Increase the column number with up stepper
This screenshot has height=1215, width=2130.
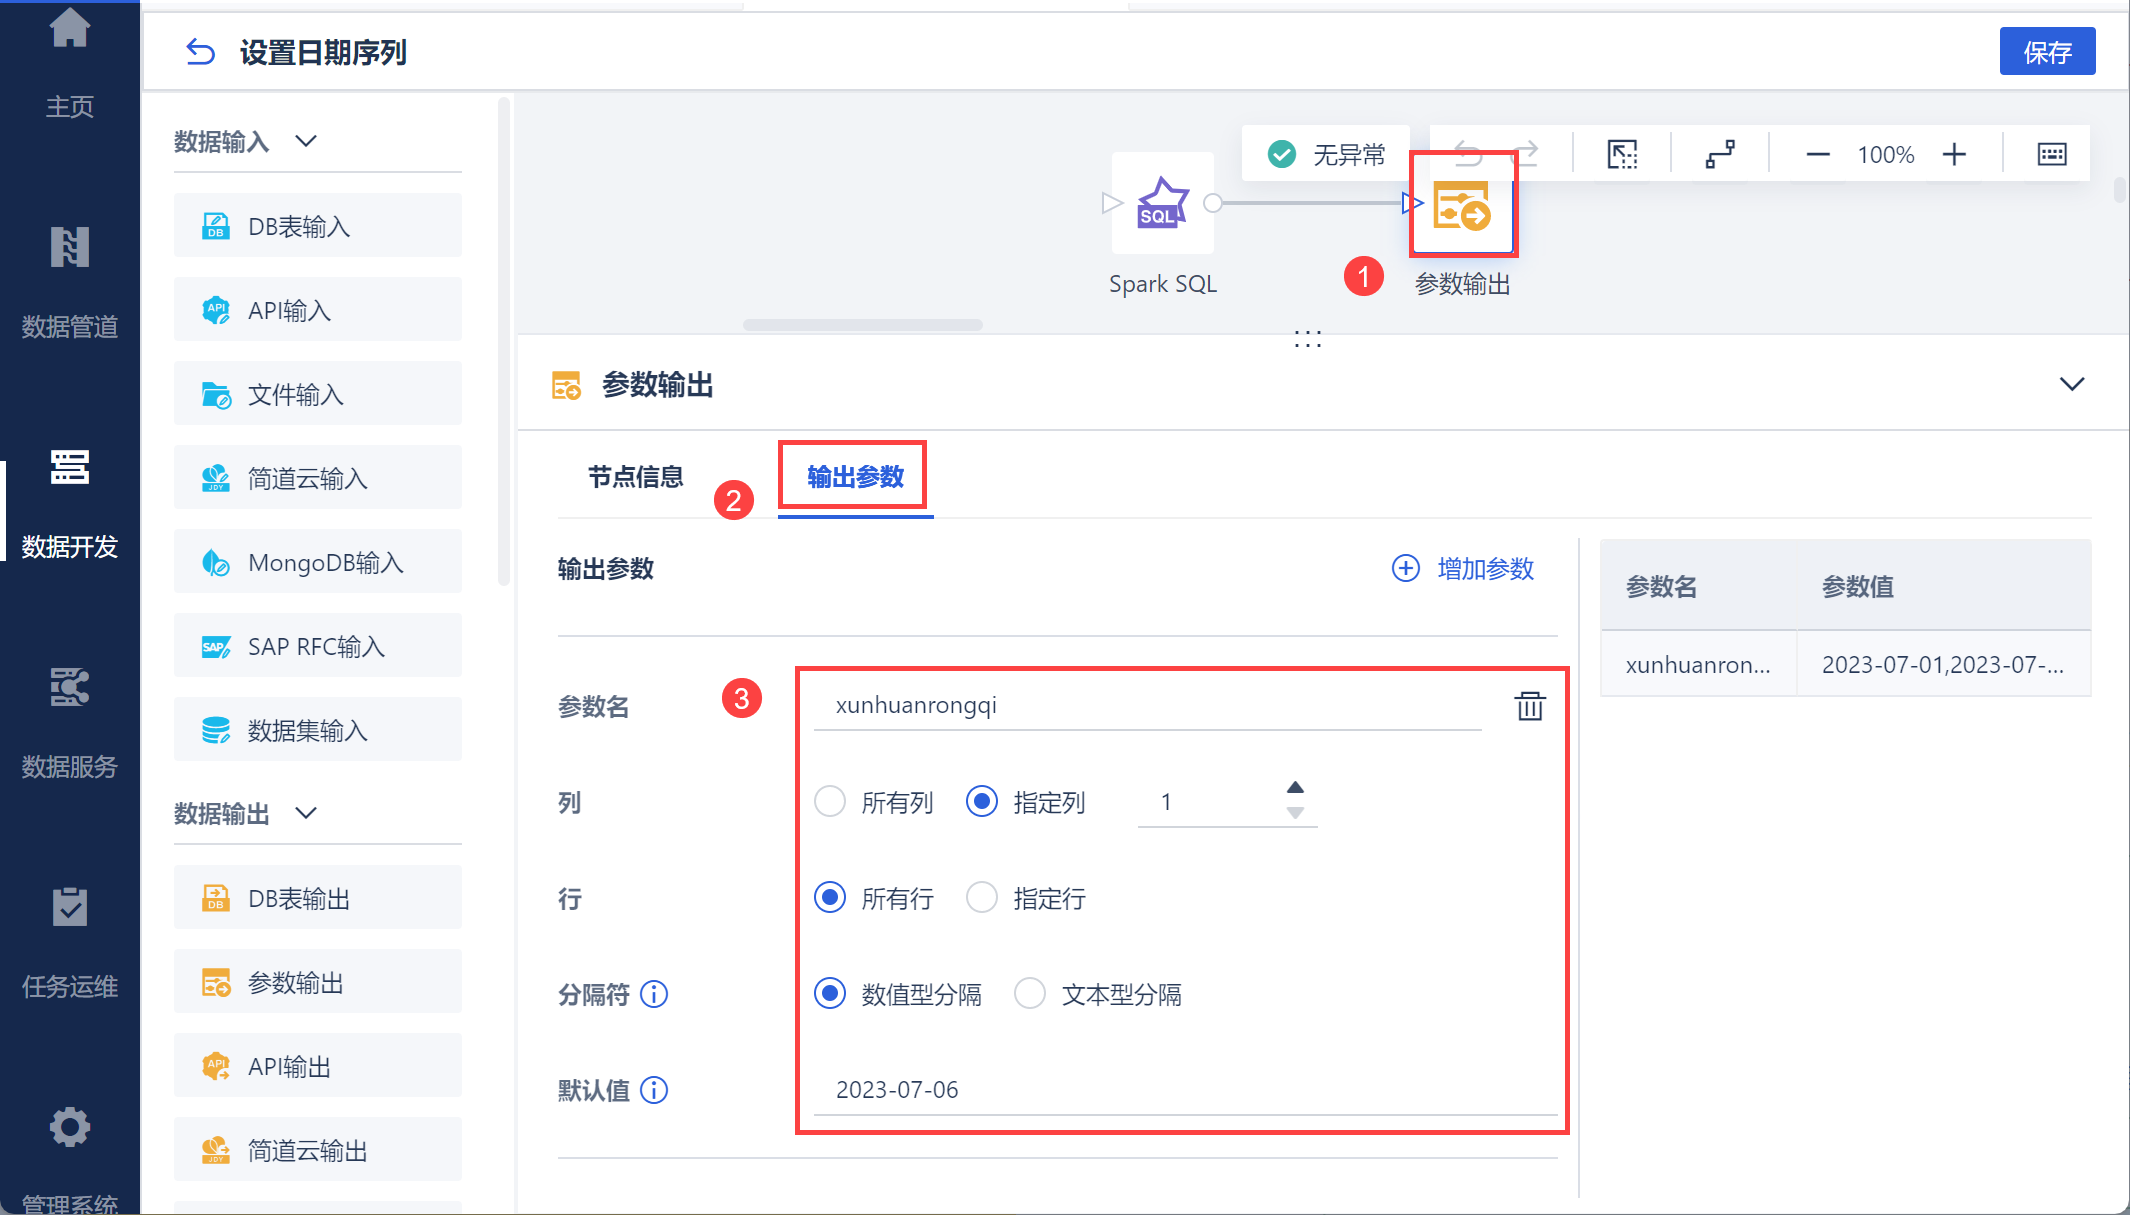[1295, 788]
